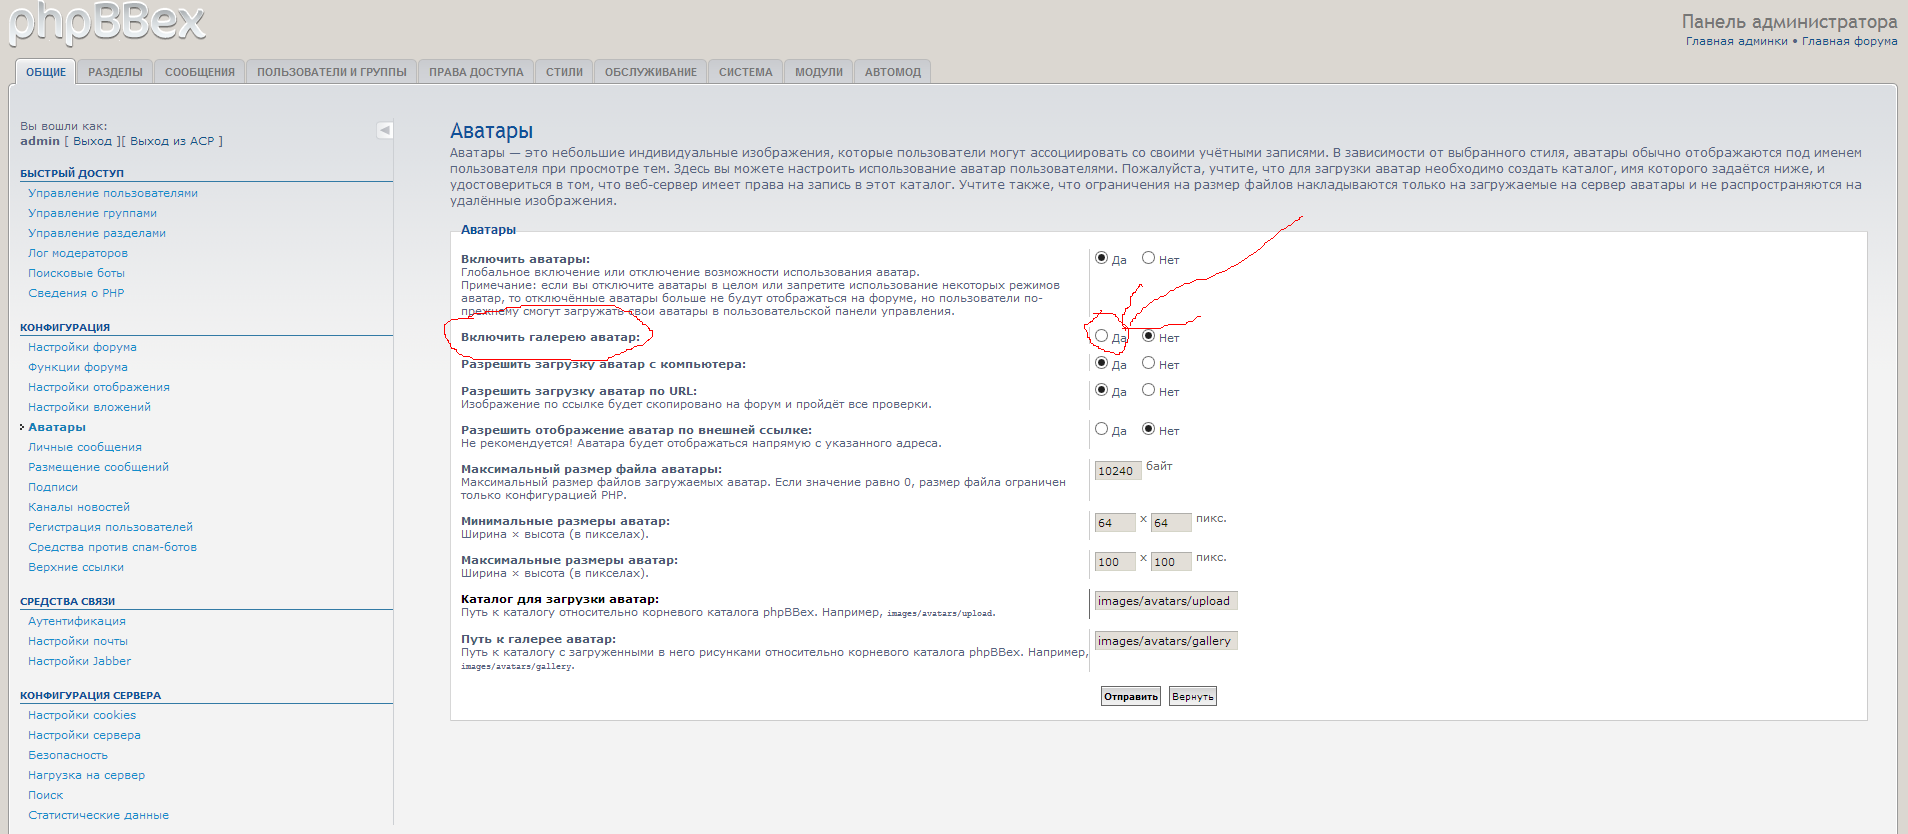
Task: Edit the maximum avatar file size field
Action: click(1117, 471)
